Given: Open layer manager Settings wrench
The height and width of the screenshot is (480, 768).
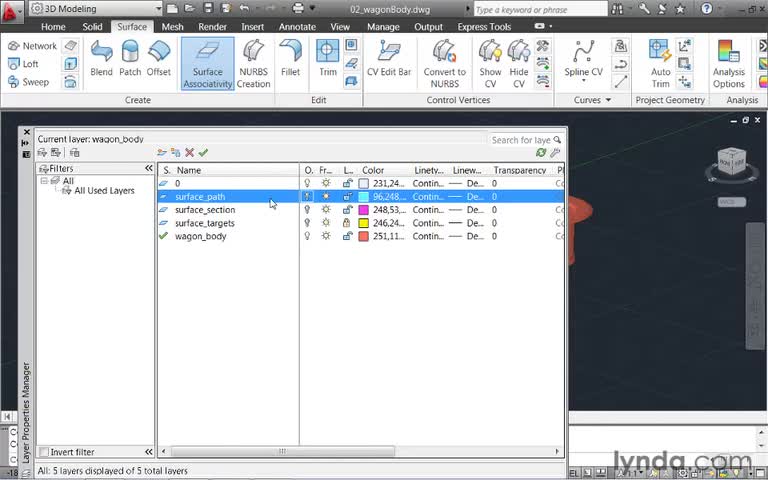Looking at the screenshot, I should point(555,153).
